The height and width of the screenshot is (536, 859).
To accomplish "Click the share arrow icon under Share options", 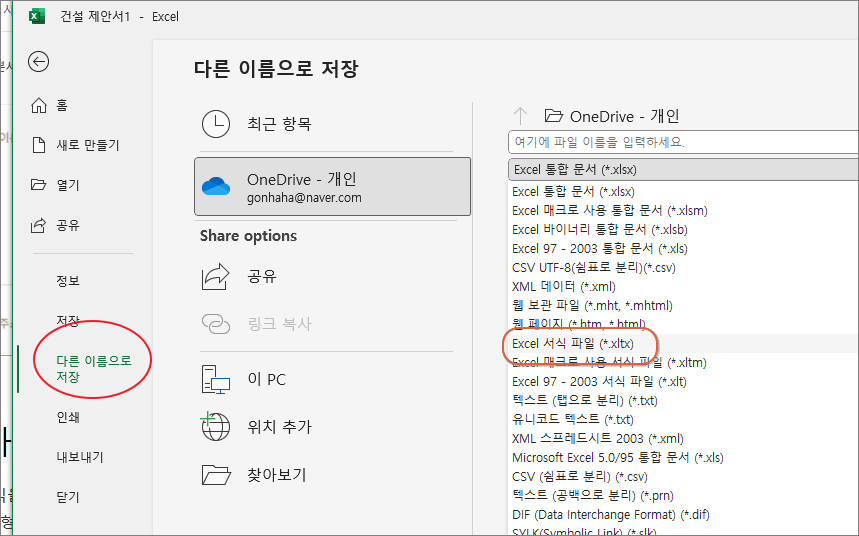I will click(216, 276).
